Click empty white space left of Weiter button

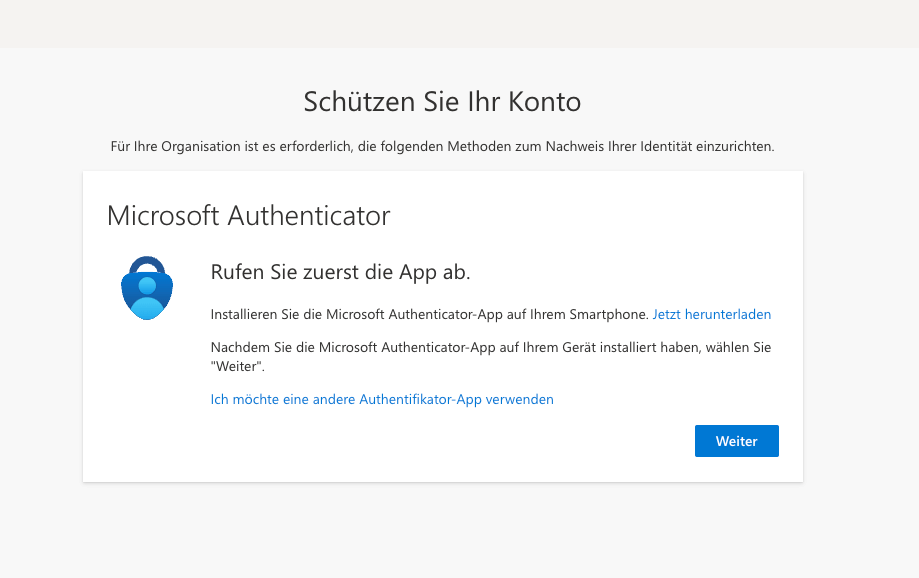450,441
